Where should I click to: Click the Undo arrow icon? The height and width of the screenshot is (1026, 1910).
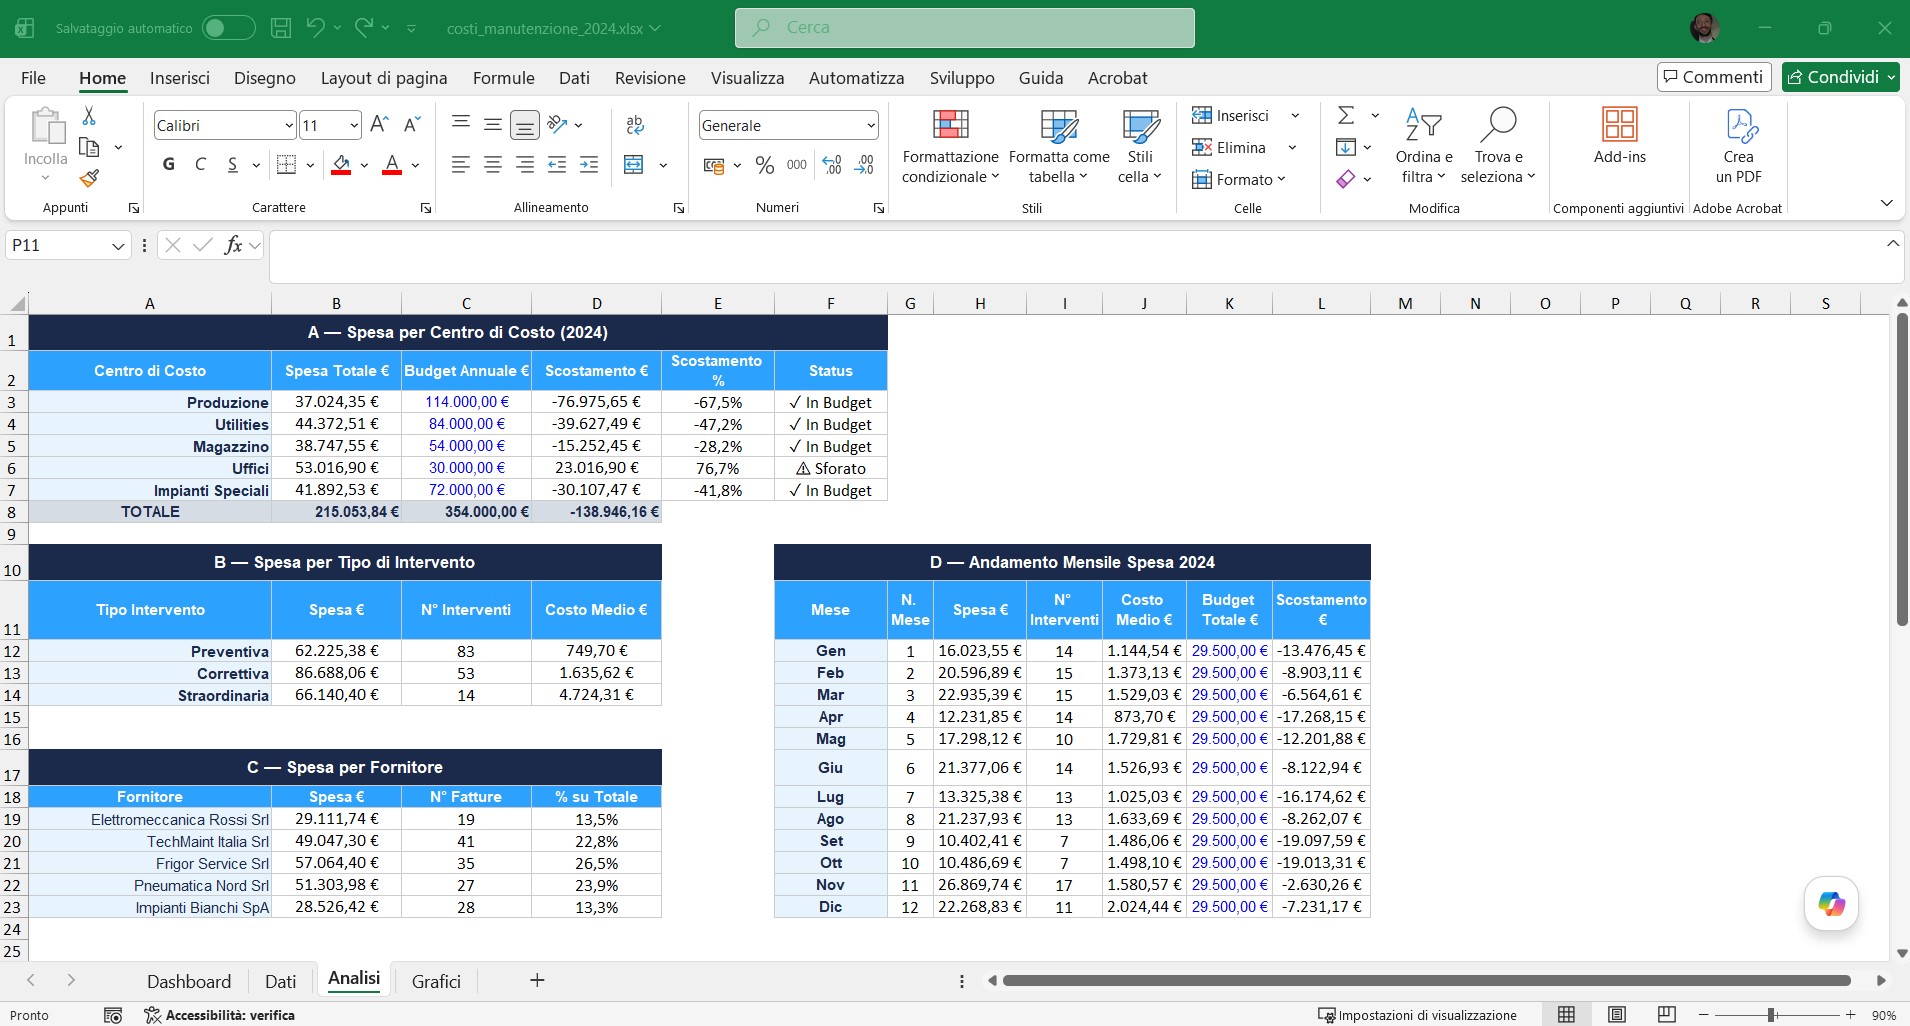tap(315, 28)
